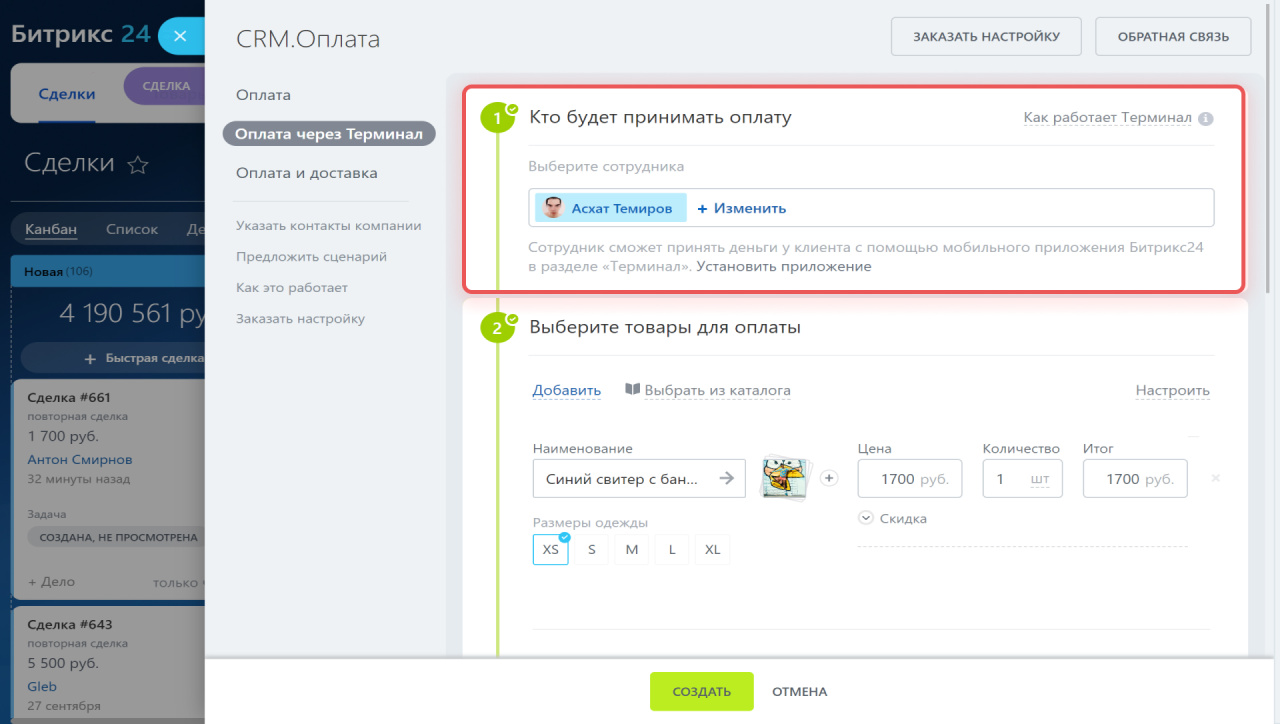Click the Цена price input field
The width and height of the screenshot is (1280, 724).
tap(910, 479)
